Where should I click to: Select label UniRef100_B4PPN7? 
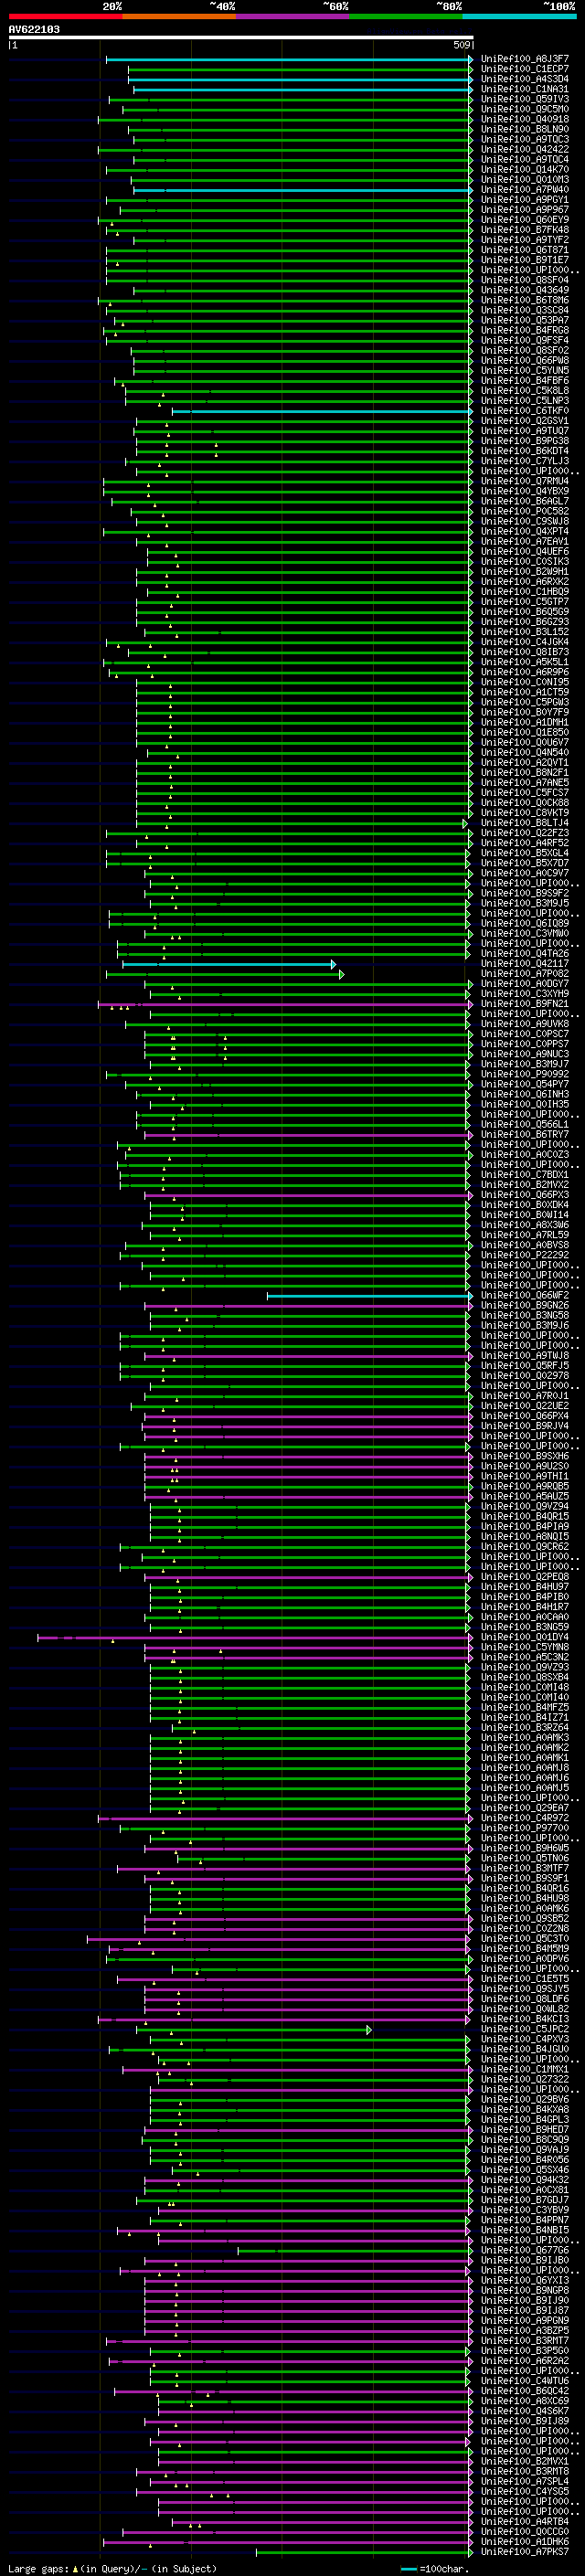[525, 2220]
